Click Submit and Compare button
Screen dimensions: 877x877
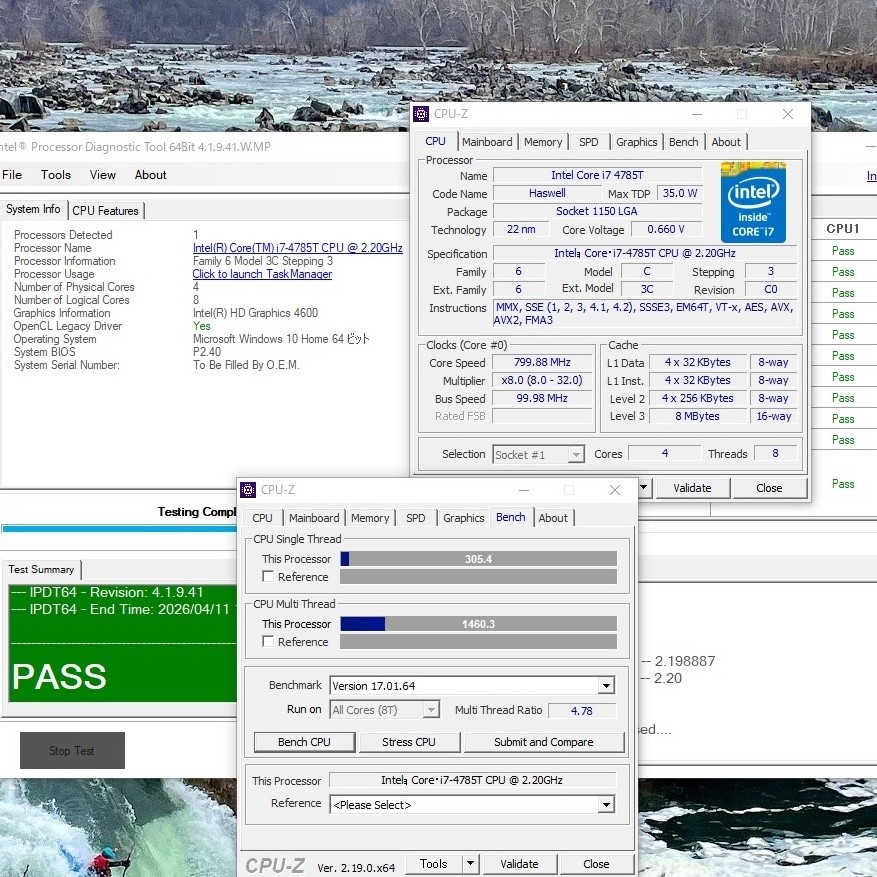(x=544, y=742)
